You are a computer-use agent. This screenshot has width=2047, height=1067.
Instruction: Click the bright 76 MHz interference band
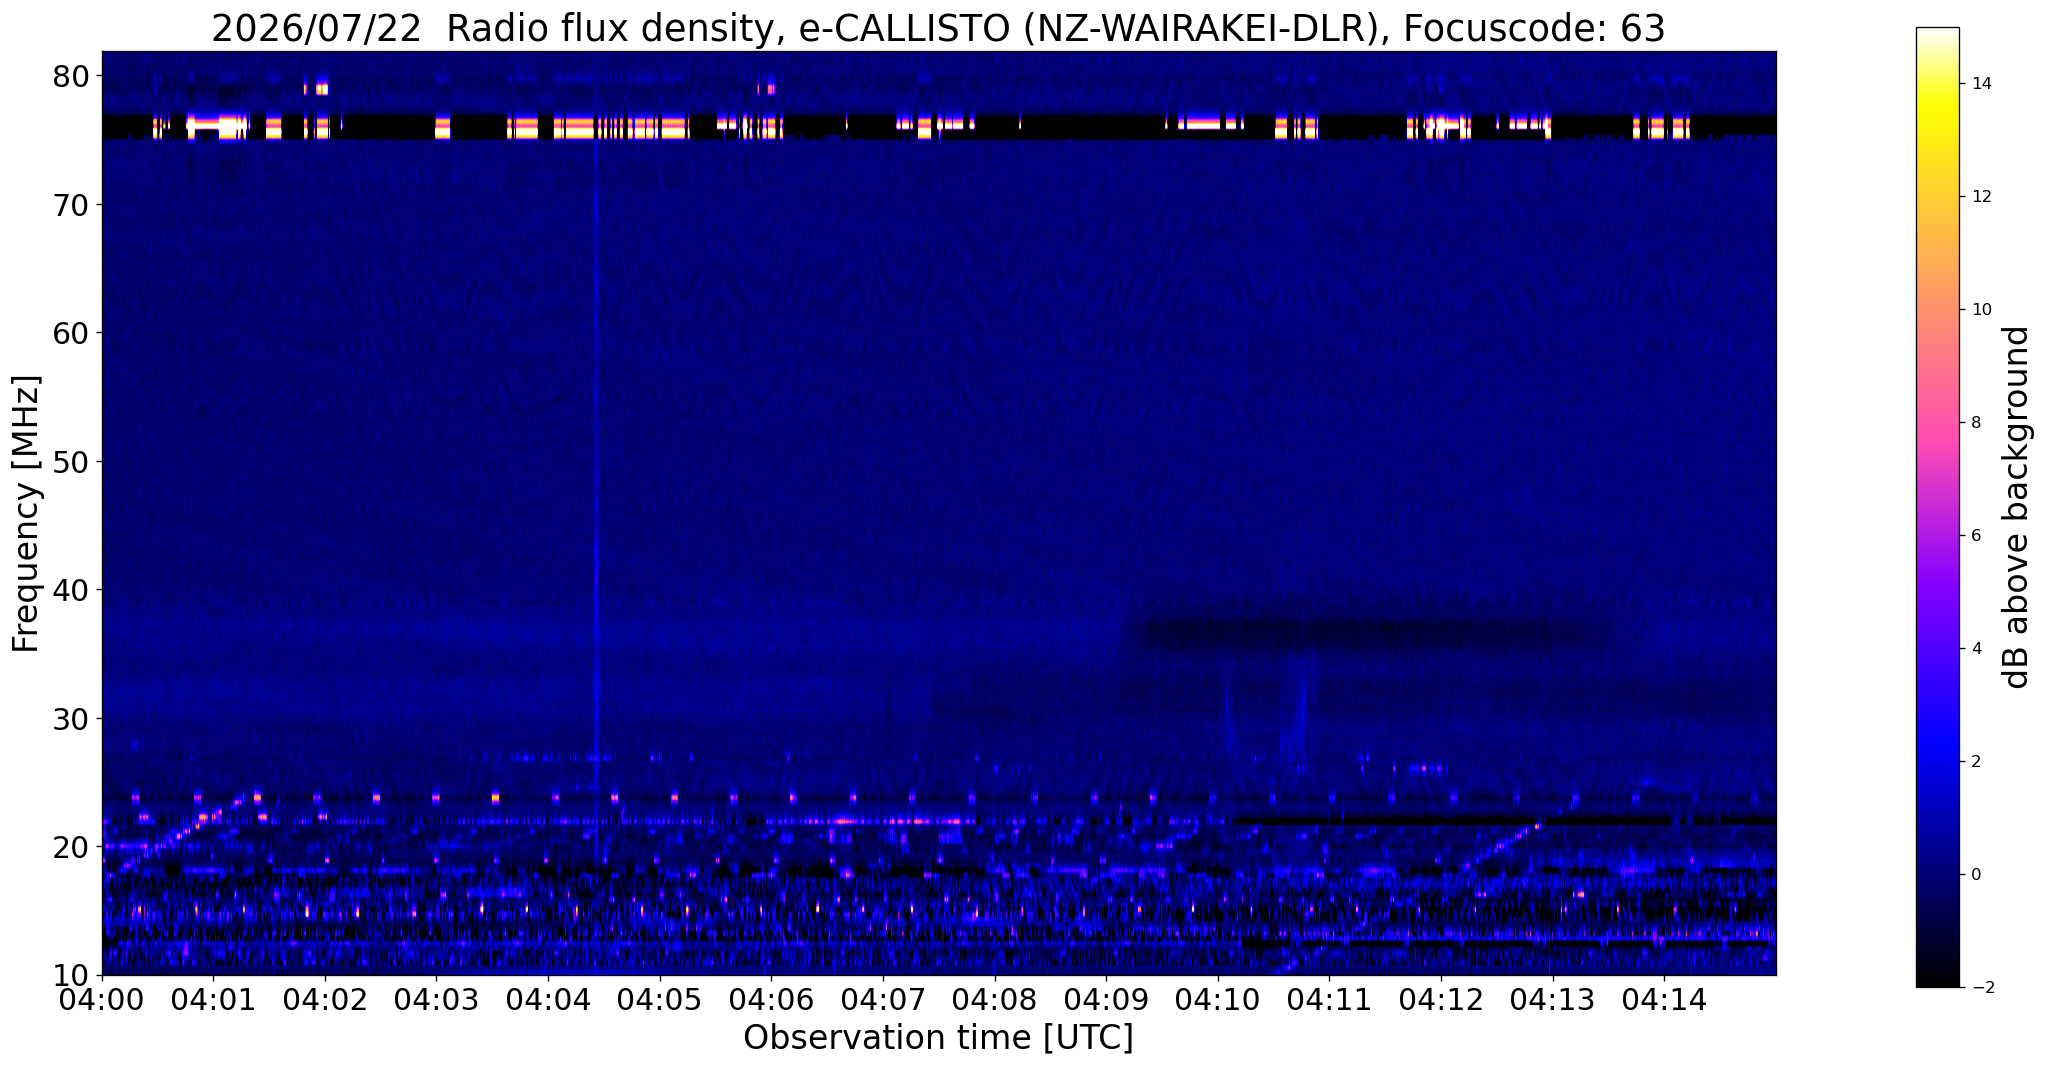938,126
